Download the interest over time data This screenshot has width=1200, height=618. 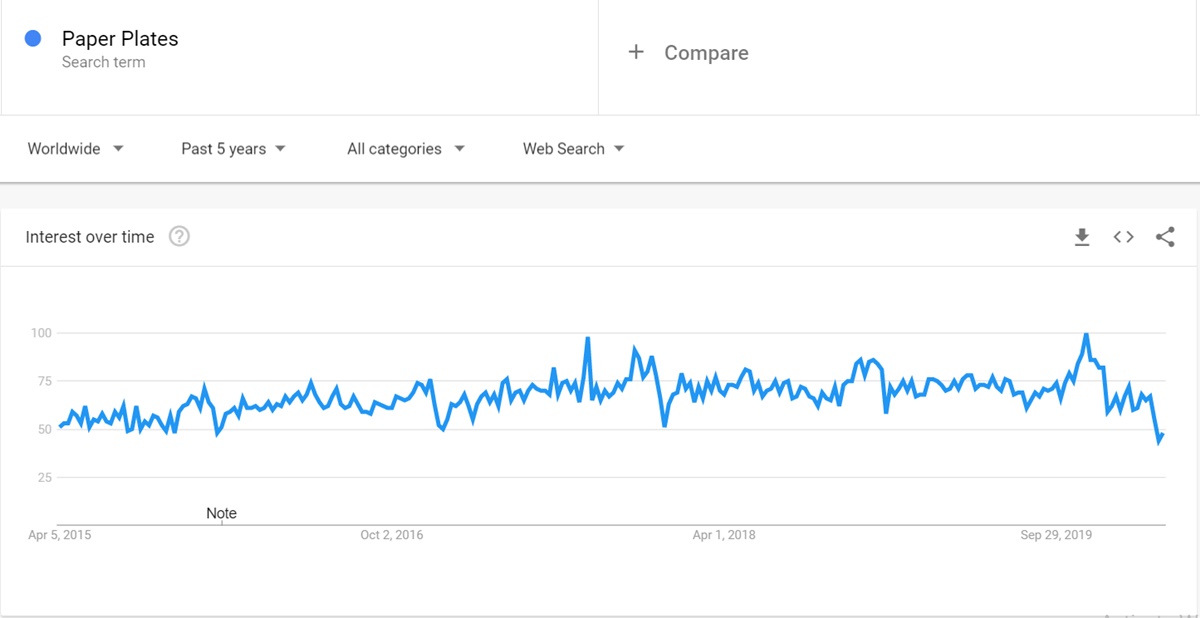(x=1081, y=237)
